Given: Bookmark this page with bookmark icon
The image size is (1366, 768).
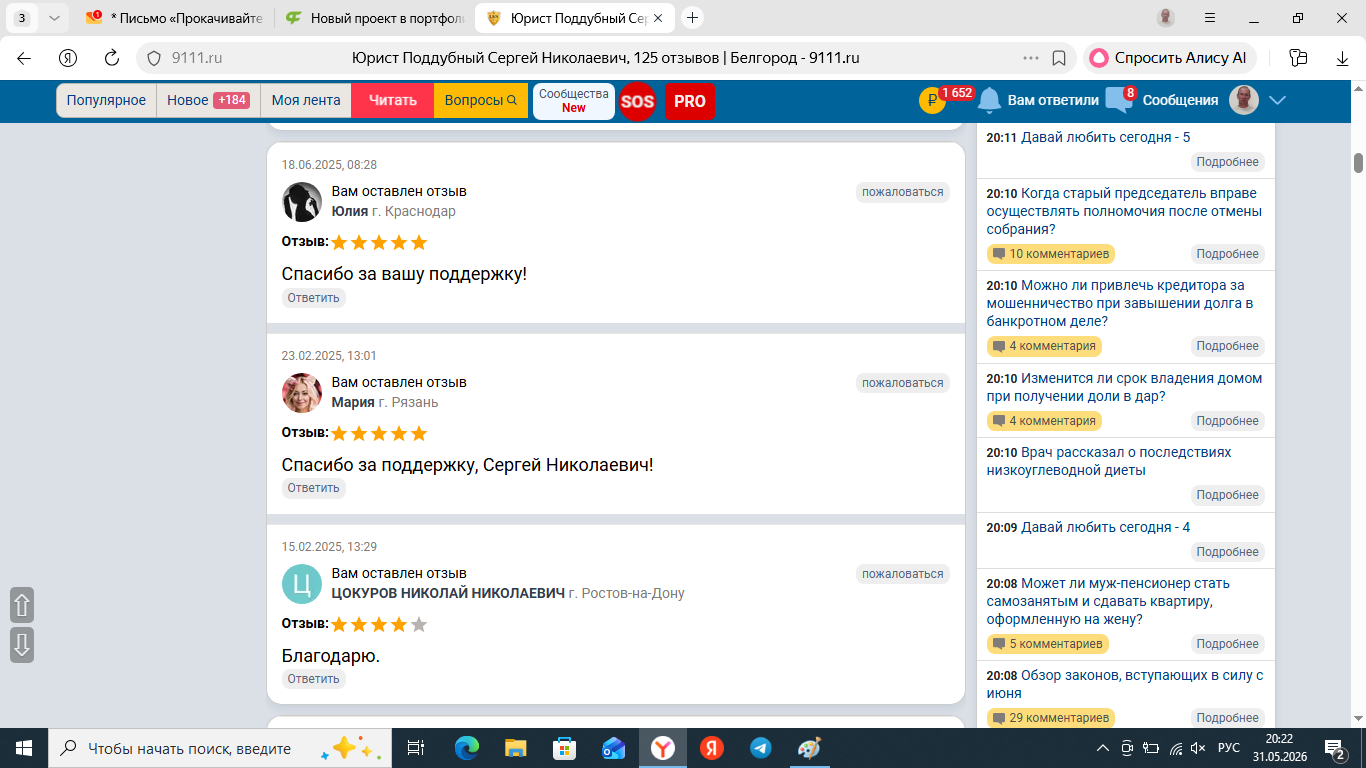Looking at the screenshot, I should coord(1059,58).
